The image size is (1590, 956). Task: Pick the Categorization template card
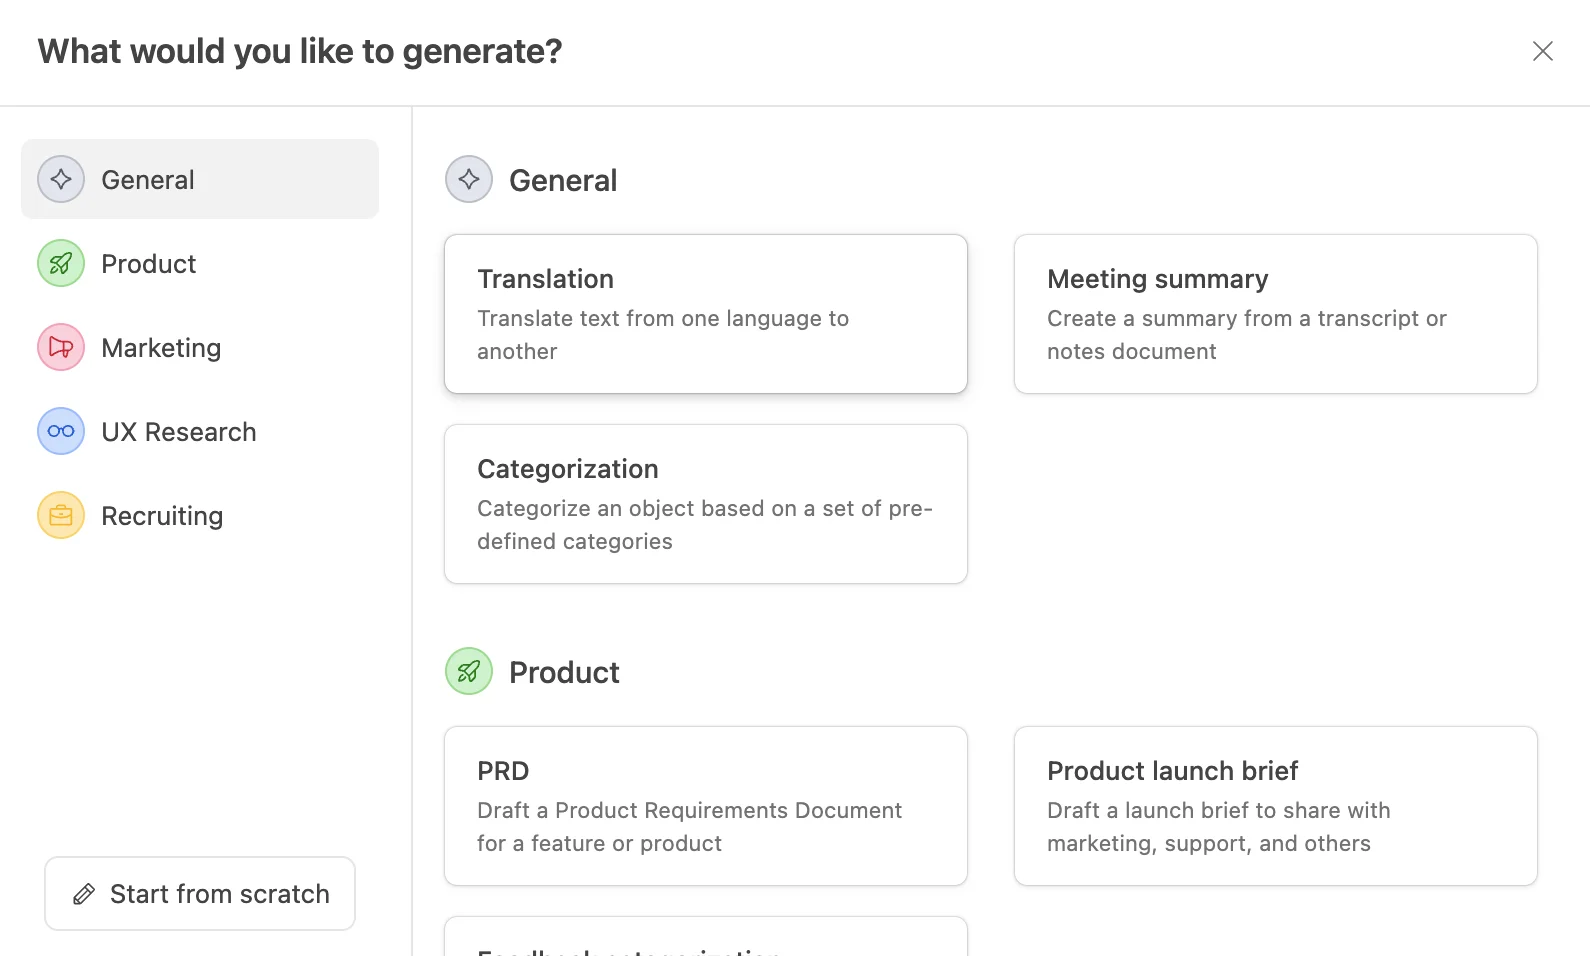[x=705, y=504]
